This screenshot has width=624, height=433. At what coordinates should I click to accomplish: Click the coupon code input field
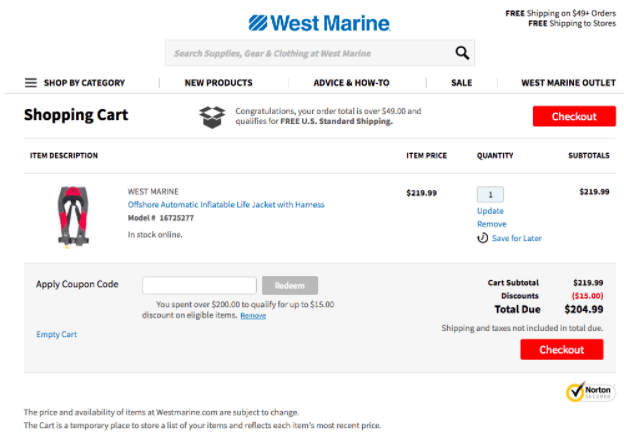(199, 285)
